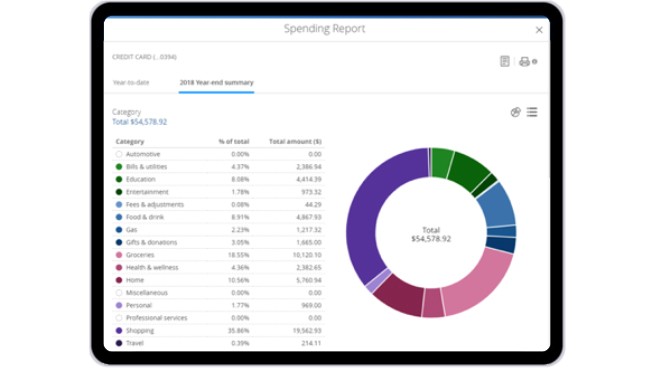654x368 pixels.
Task: Select the Shopping category label
Action: 140,330
